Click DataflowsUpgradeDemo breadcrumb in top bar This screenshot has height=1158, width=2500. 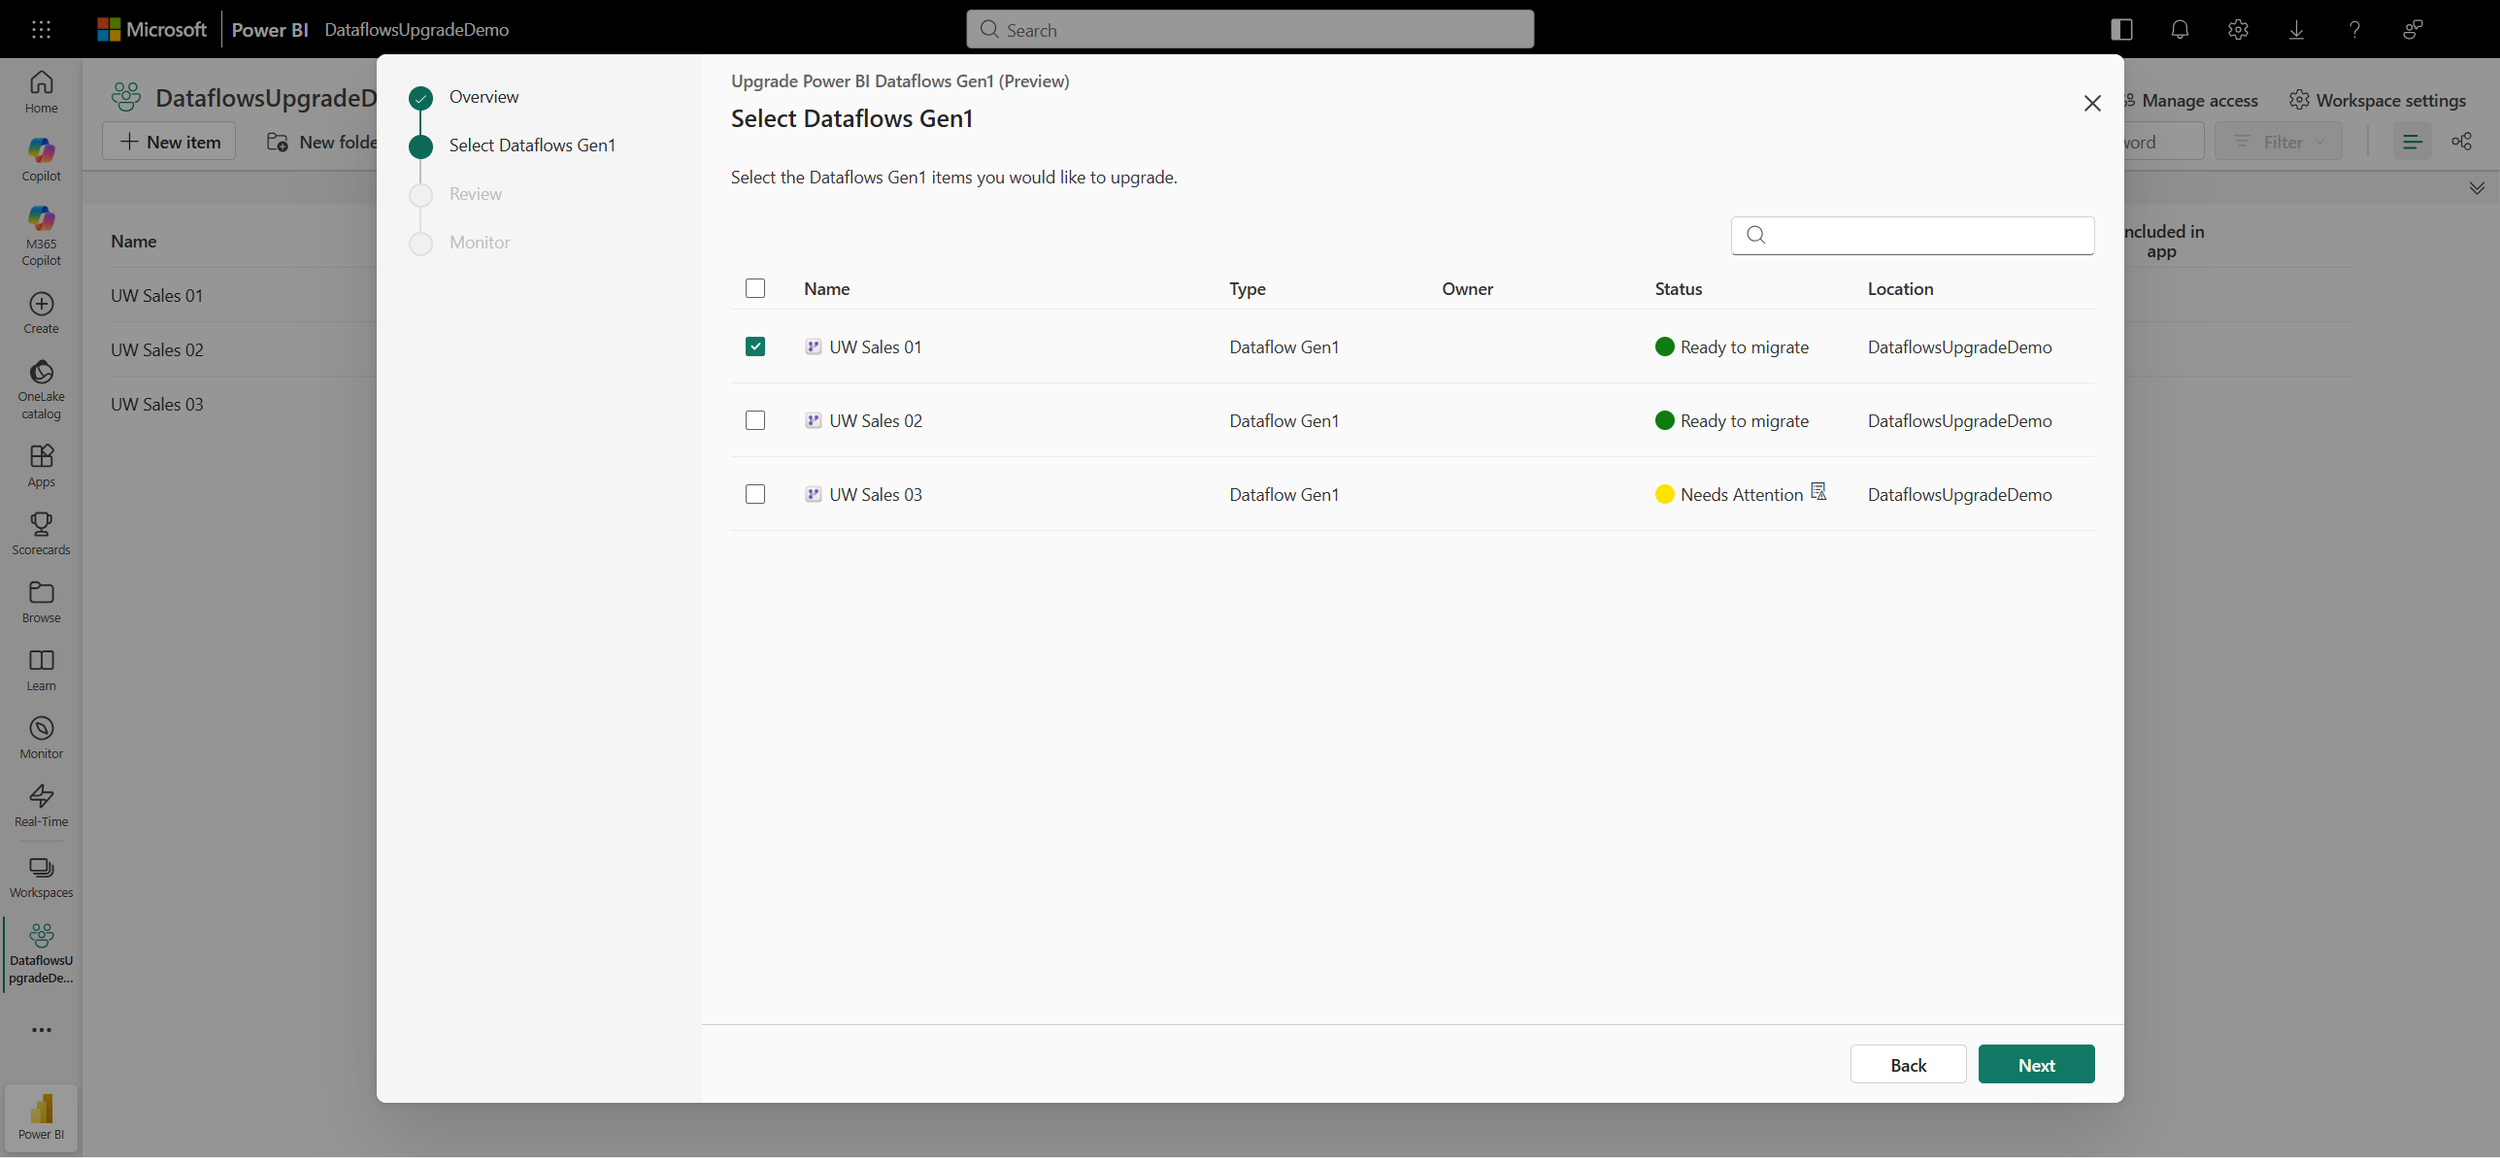click(x=417, y=30)
